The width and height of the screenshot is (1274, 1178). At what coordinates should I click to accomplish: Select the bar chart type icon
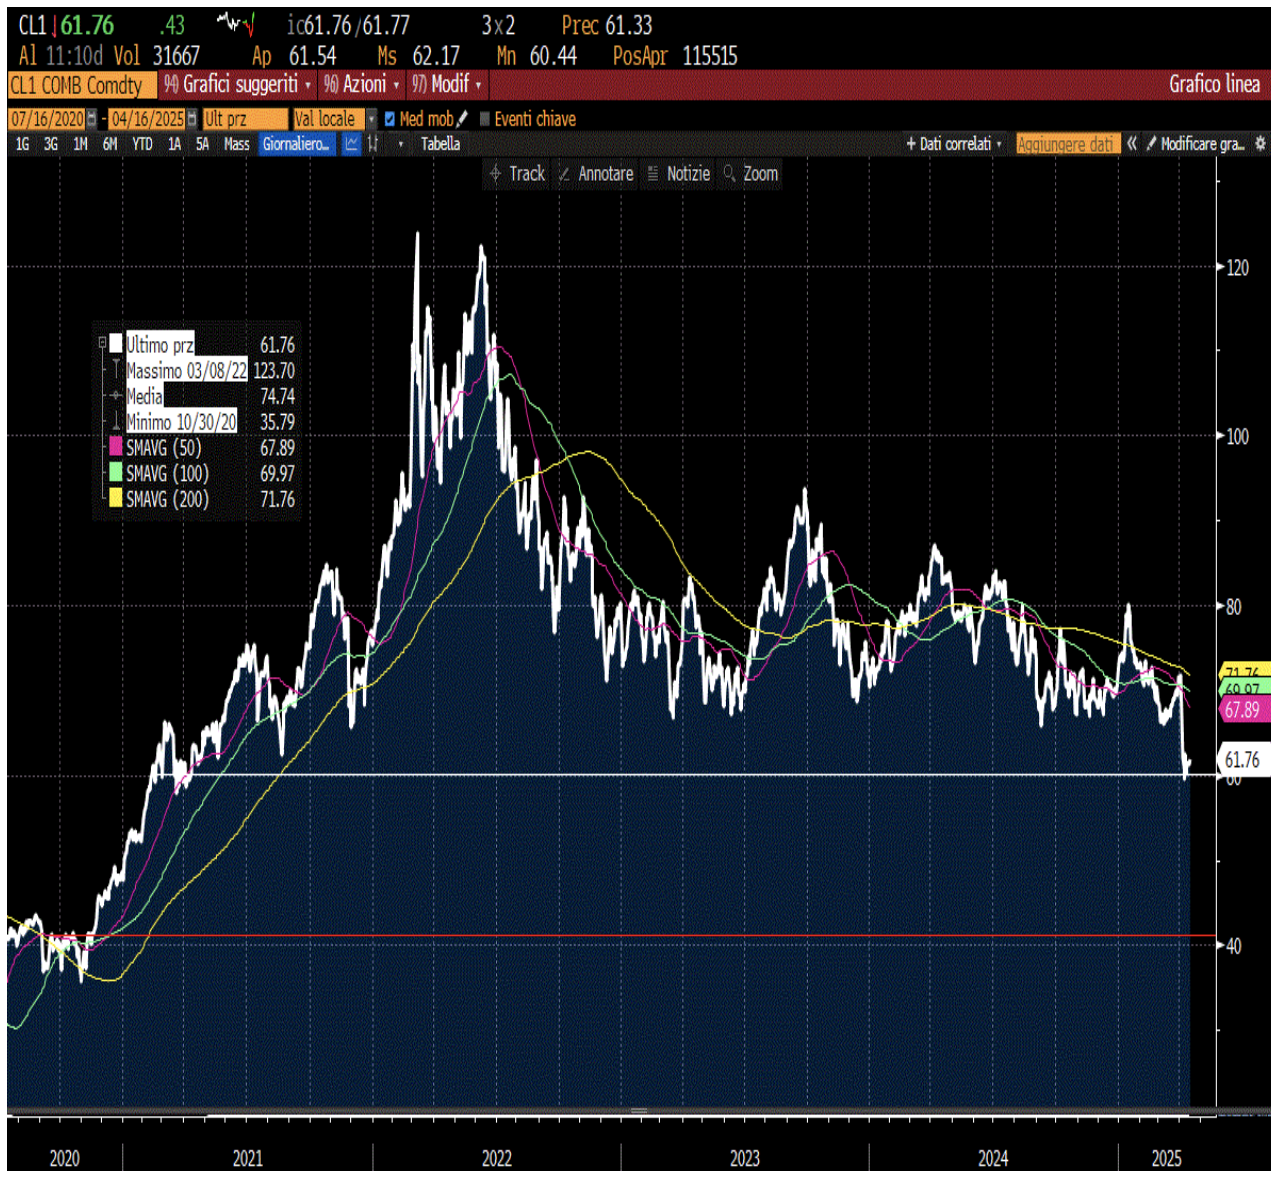(373, 144)
